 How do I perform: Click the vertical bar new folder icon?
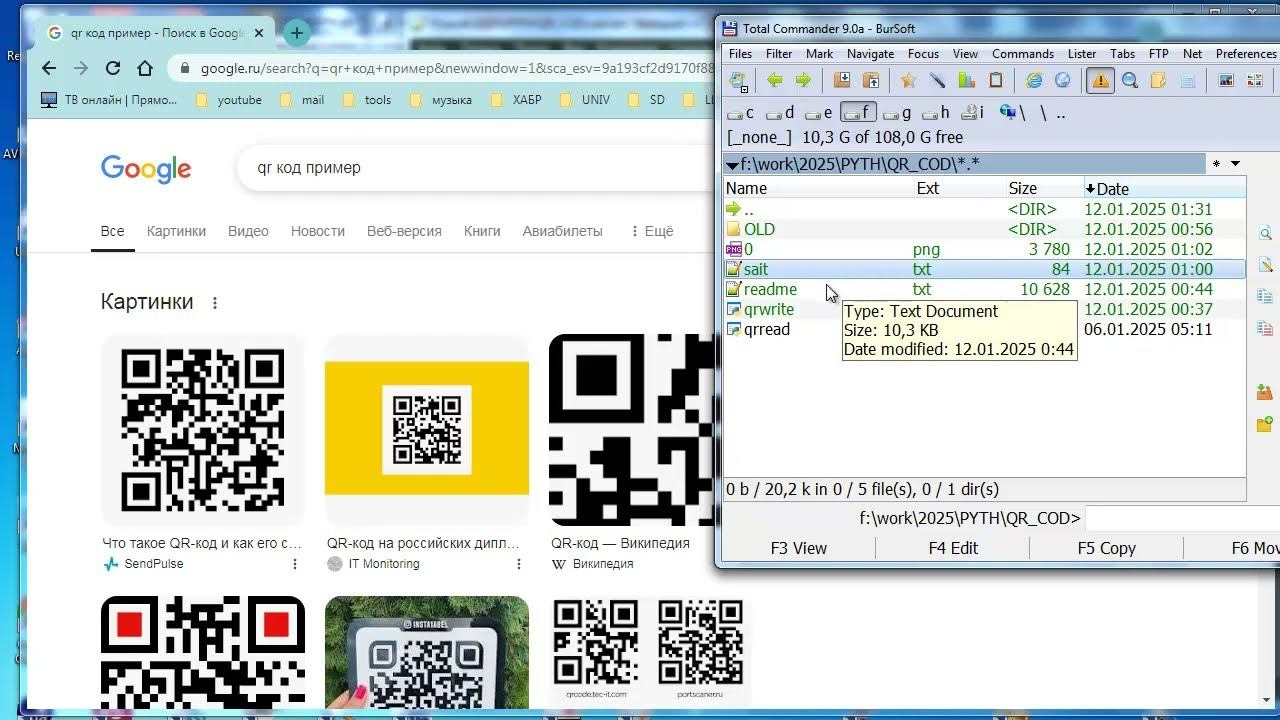[1265, 425]
